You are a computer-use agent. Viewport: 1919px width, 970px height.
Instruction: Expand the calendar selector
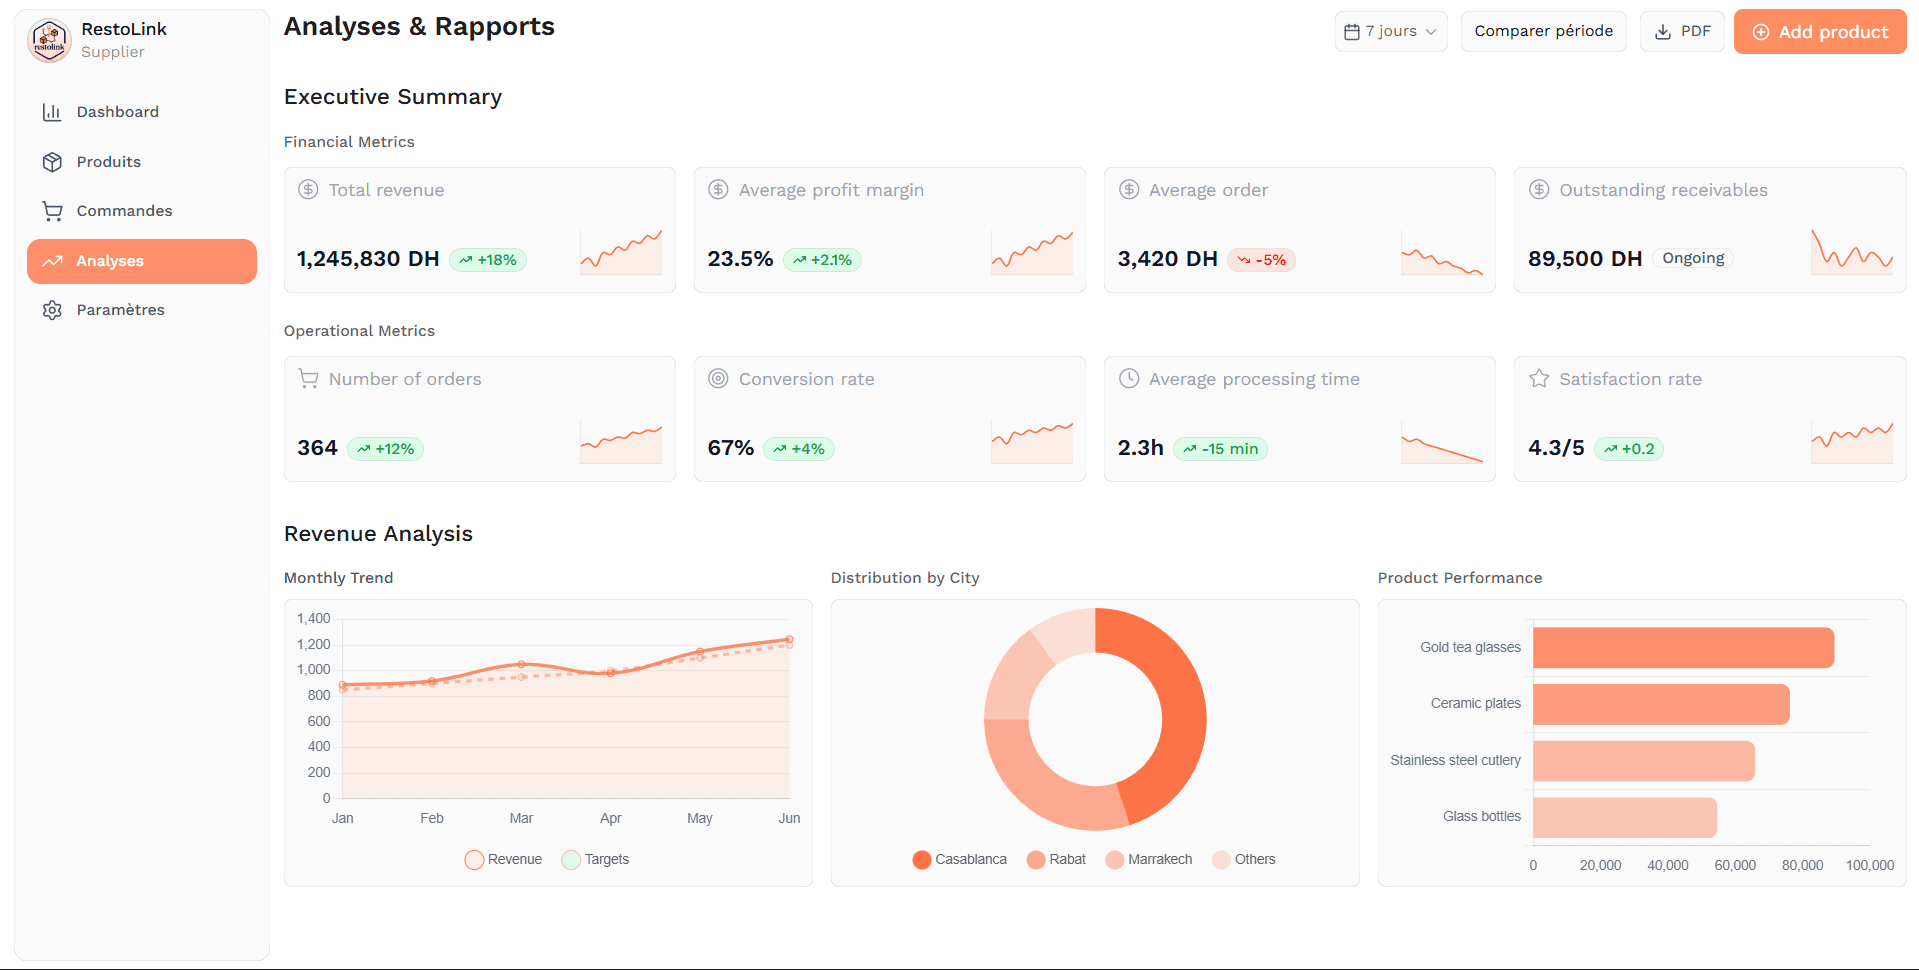pos(1354,31)
